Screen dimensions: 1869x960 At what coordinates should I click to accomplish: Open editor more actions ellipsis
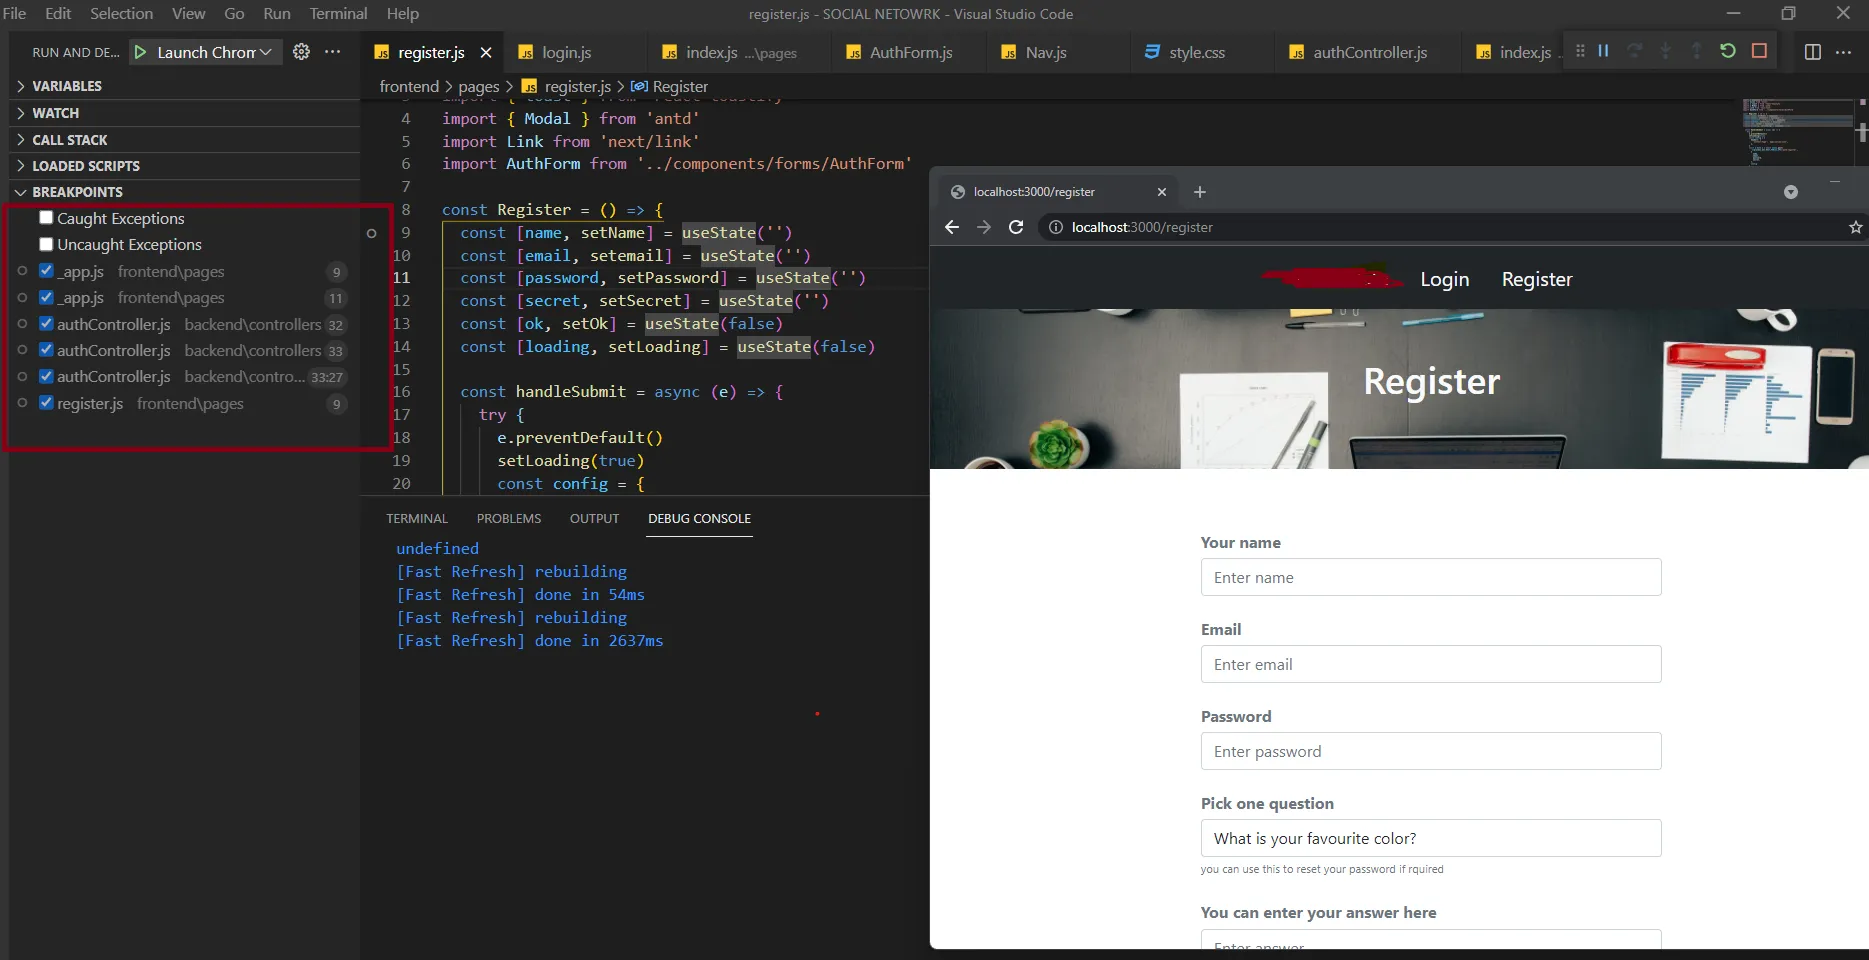coord(1843,52)
